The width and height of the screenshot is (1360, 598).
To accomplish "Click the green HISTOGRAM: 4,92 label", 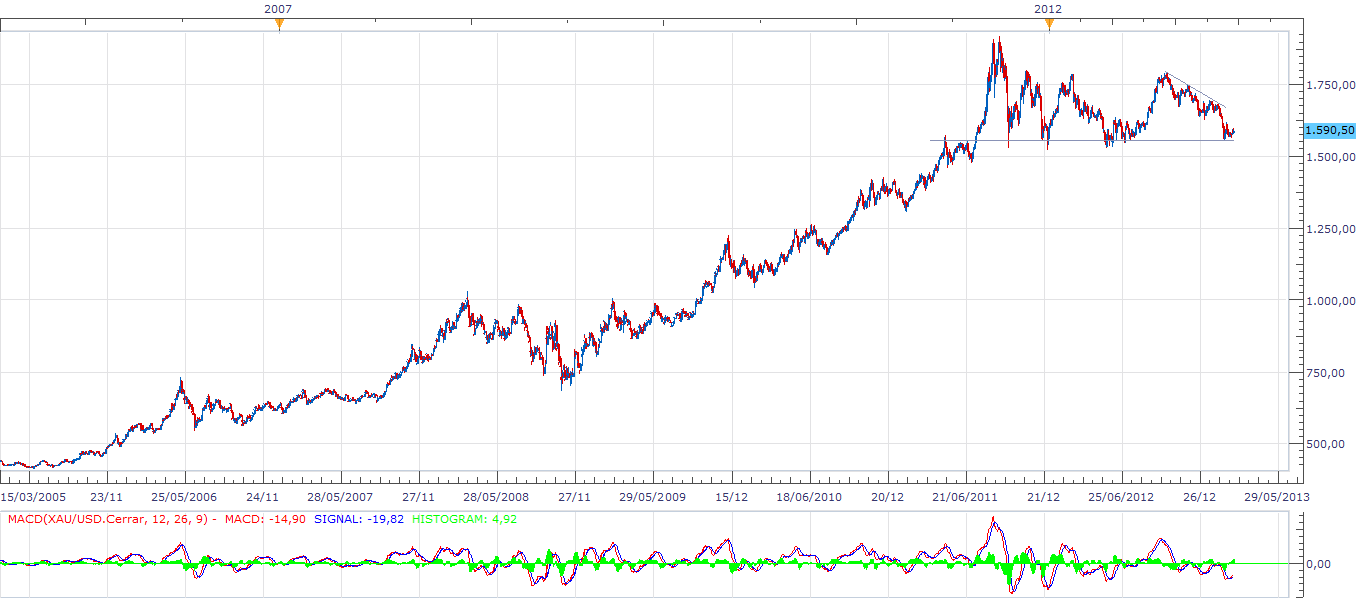I will (x=464, y=519).
